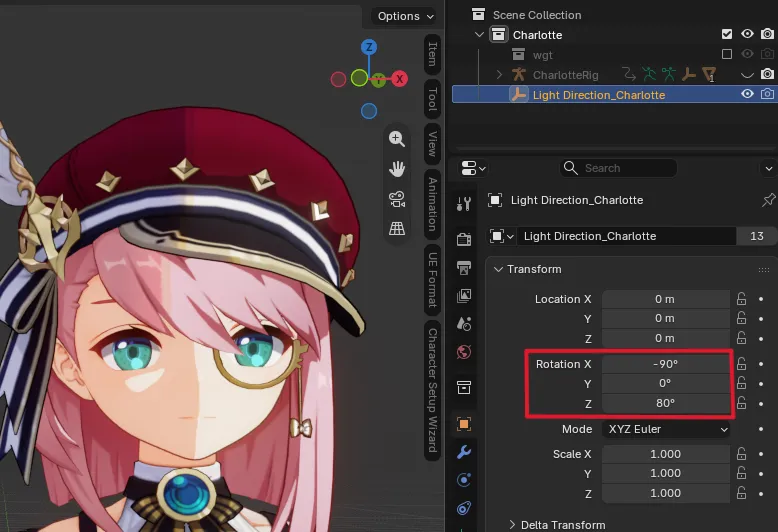Open the Object Constraints properties icon

(464, 508)
